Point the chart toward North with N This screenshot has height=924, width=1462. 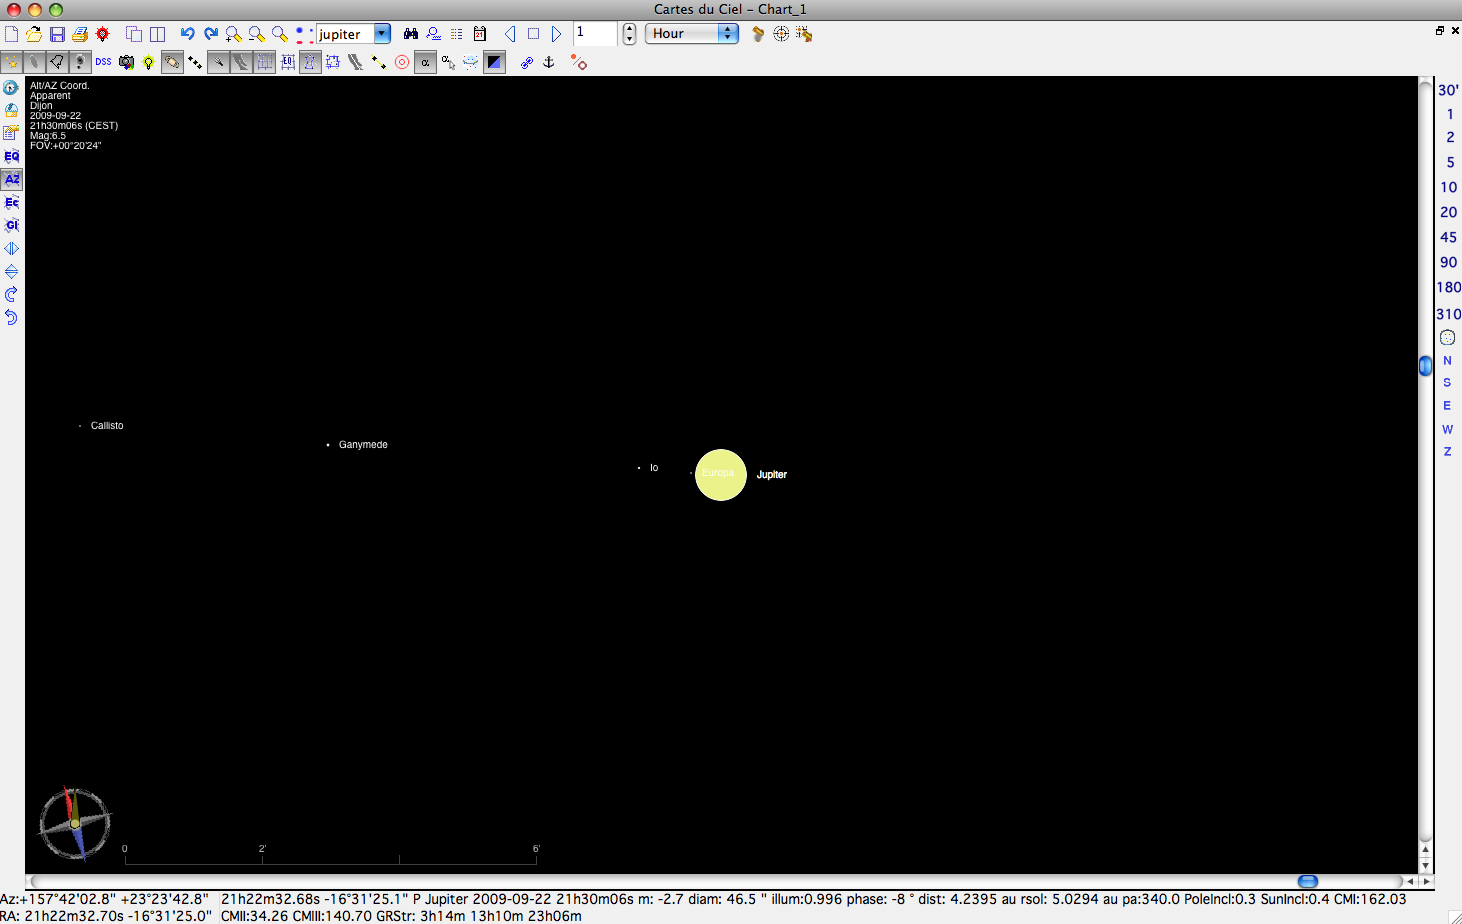(x=1447, y=360)
